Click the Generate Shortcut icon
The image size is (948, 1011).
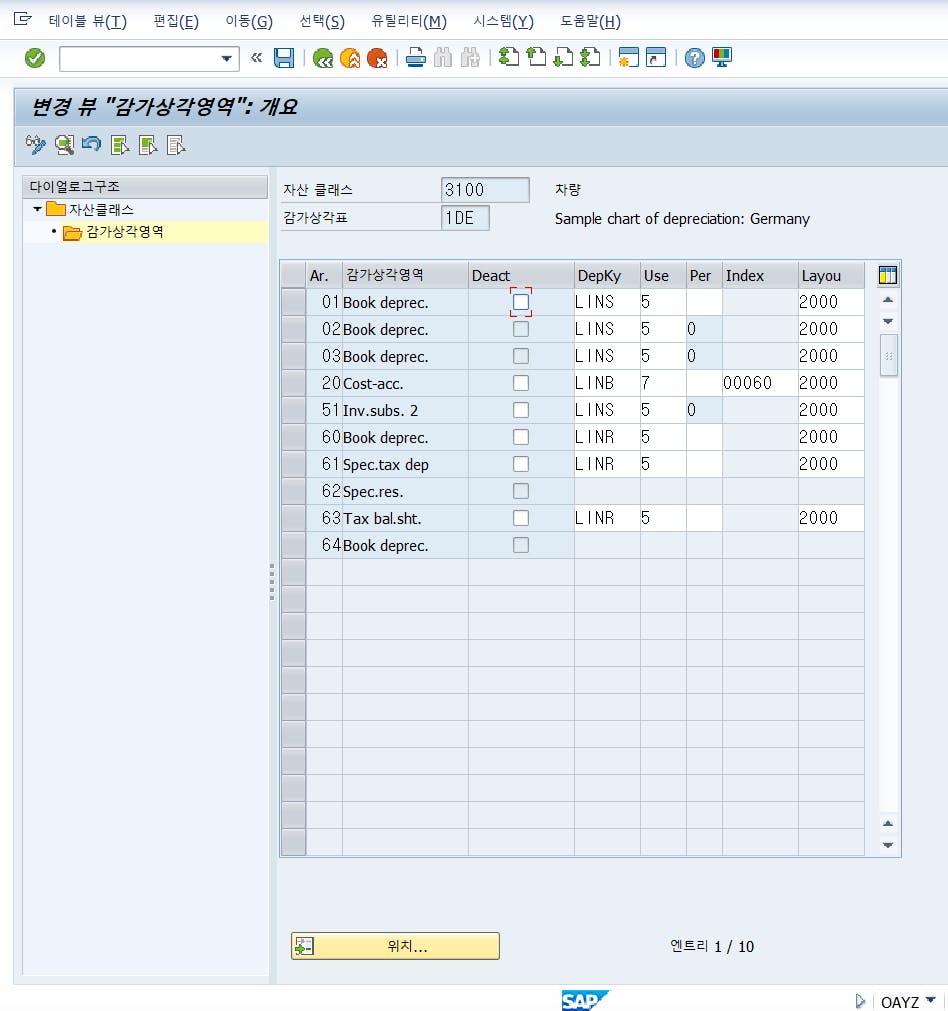click(656, 57)
